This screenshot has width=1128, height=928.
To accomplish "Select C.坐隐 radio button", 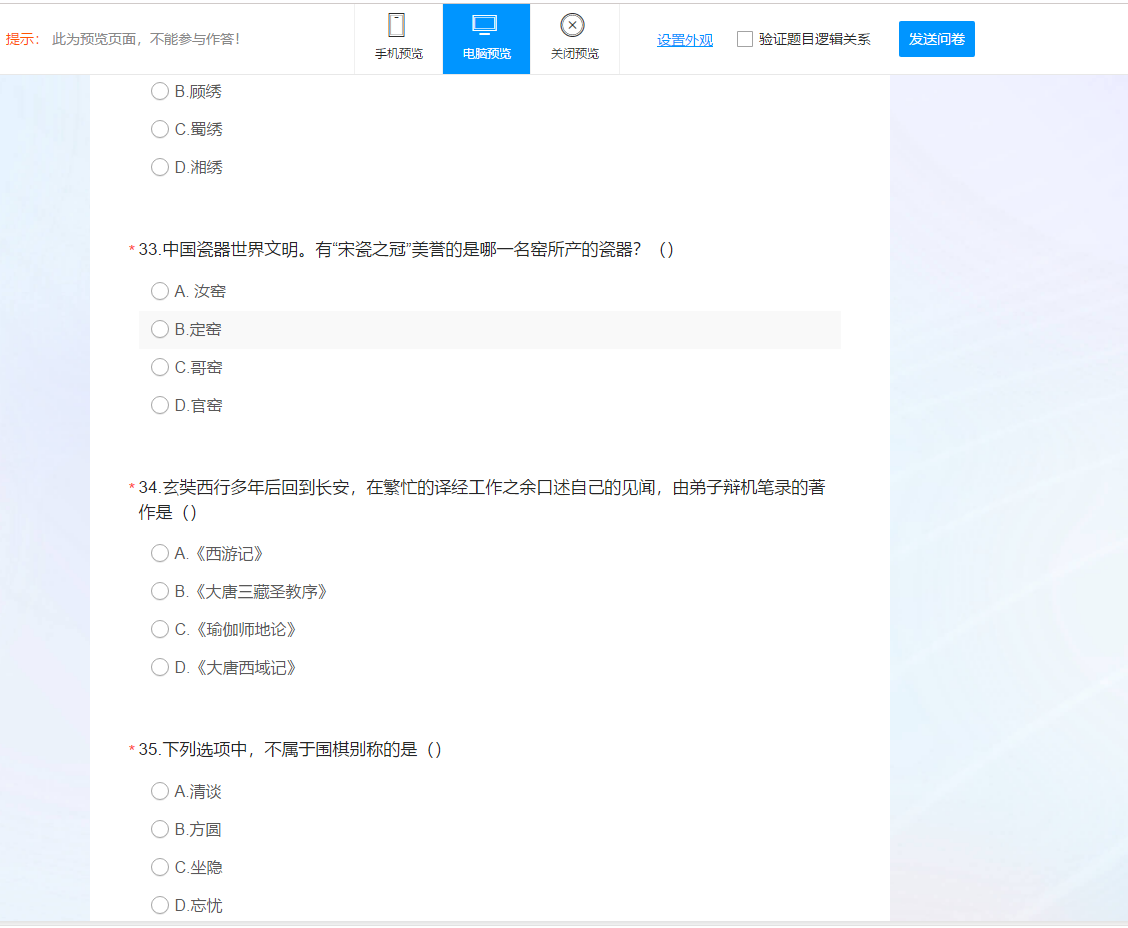I will click(160, 867).
